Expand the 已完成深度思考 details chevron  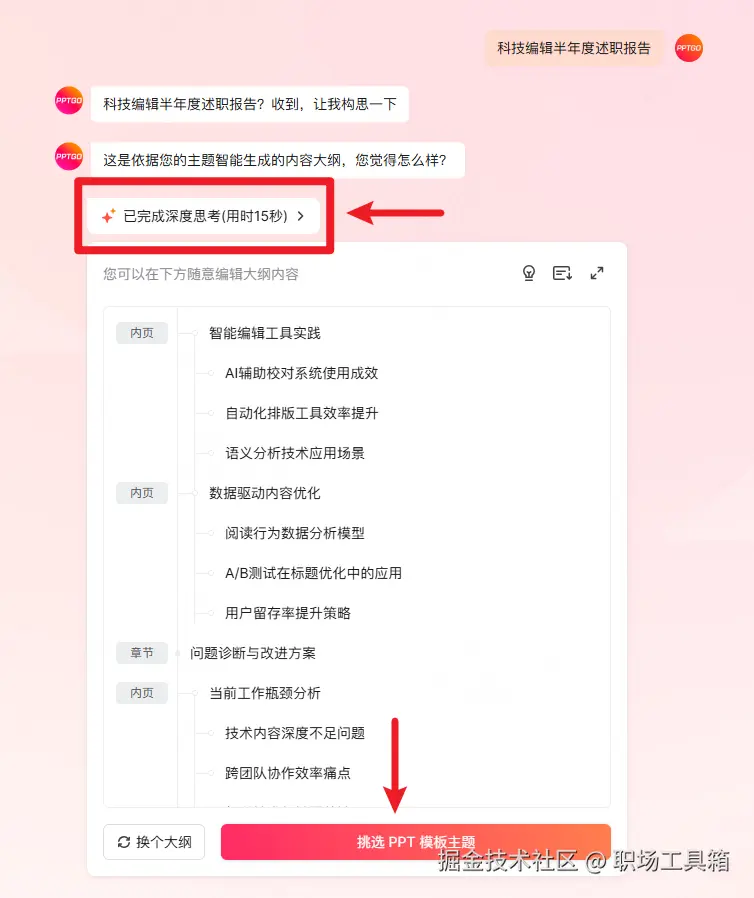pyautogui.click(x=301, y=216)
